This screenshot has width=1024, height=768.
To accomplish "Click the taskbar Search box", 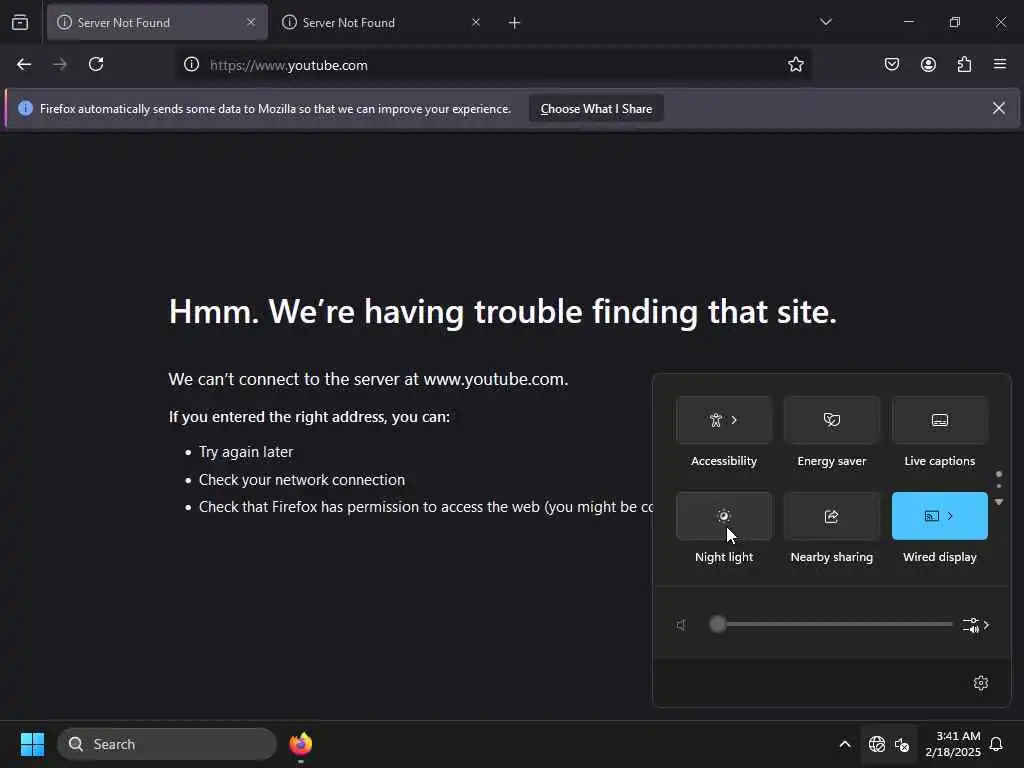I will [167, 744].
